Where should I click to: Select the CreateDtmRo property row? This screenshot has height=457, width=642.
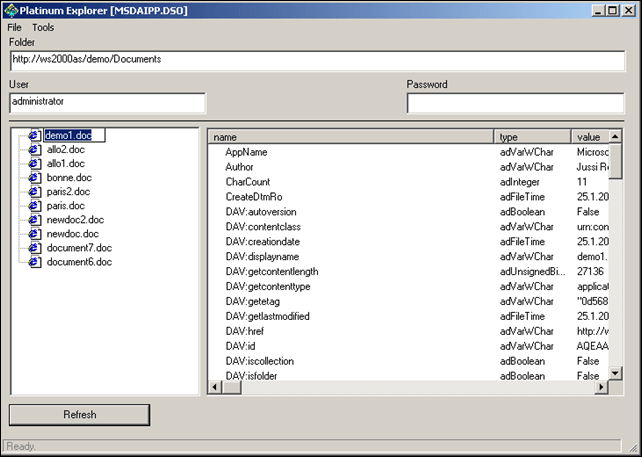click(409, 197)
